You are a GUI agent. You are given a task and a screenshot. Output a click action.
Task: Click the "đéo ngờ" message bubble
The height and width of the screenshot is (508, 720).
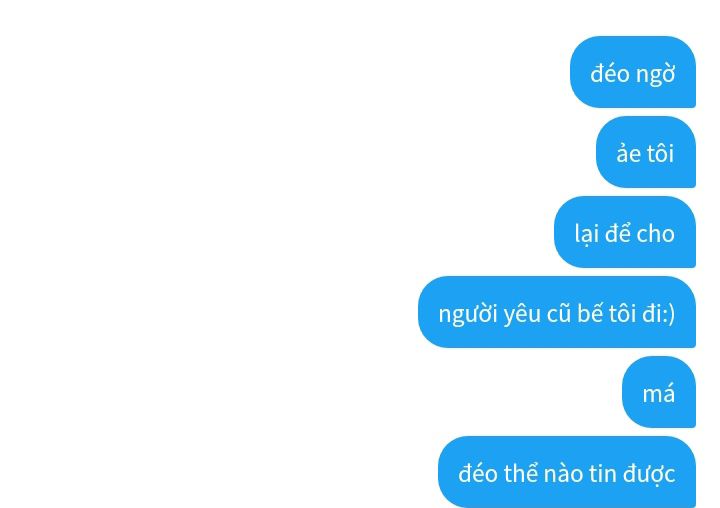[633, 72]
